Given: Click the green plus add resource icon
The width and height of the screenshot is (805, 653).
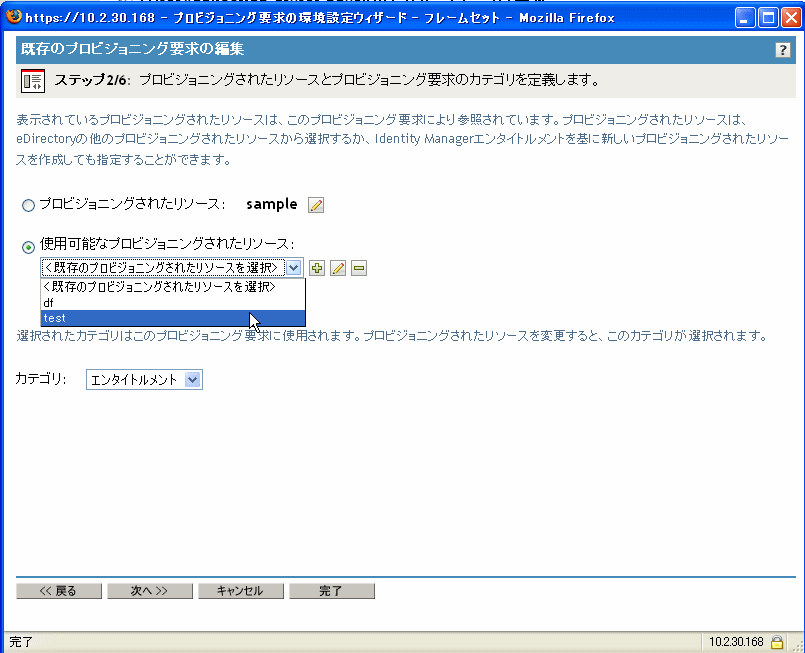Looking at the screenshot, I should [x=317, y=268].
